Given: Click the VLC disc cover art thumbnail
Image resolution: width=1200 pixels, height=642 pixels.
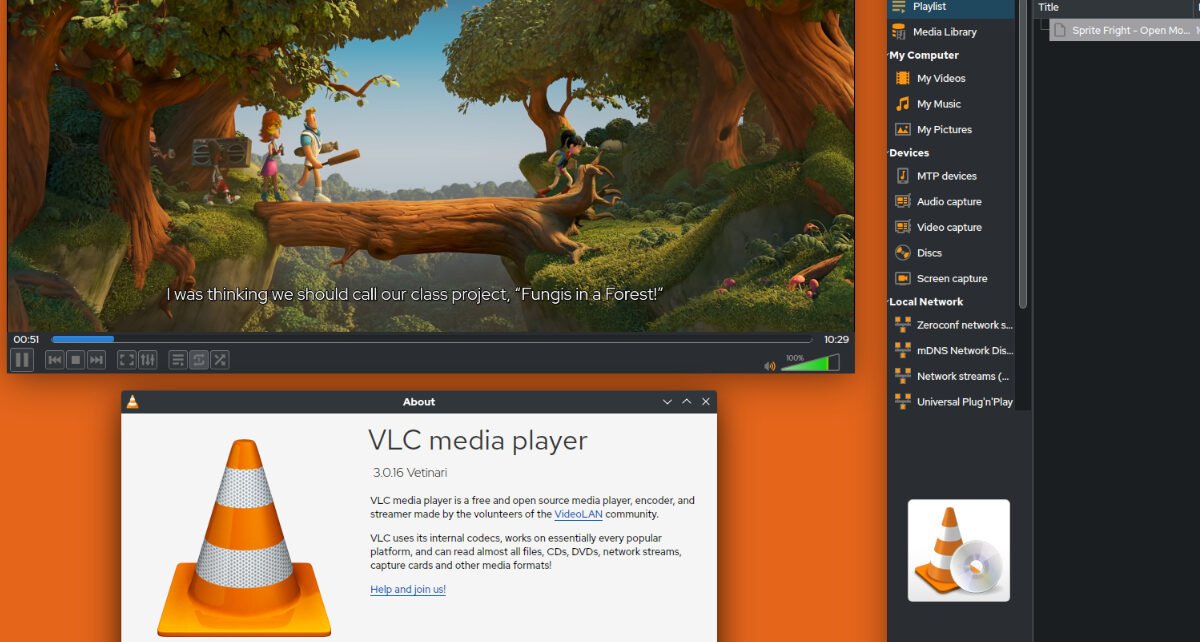Looking at the screenshot, I should click(x=959, y=550).
